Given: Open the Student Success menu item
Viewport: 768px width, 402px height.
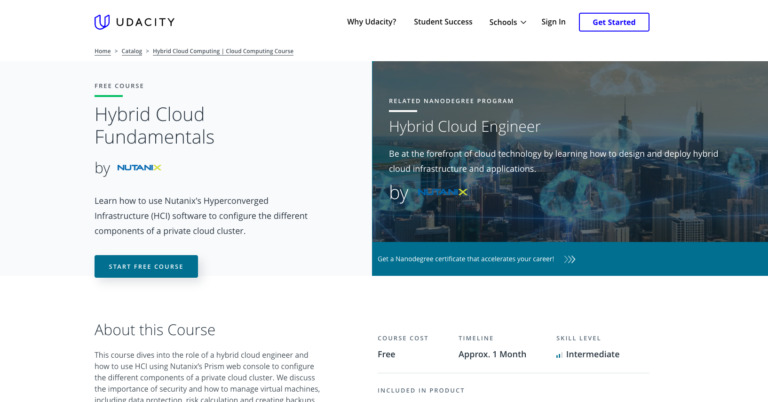Looking at the screenshot, I should click(443, 22).
